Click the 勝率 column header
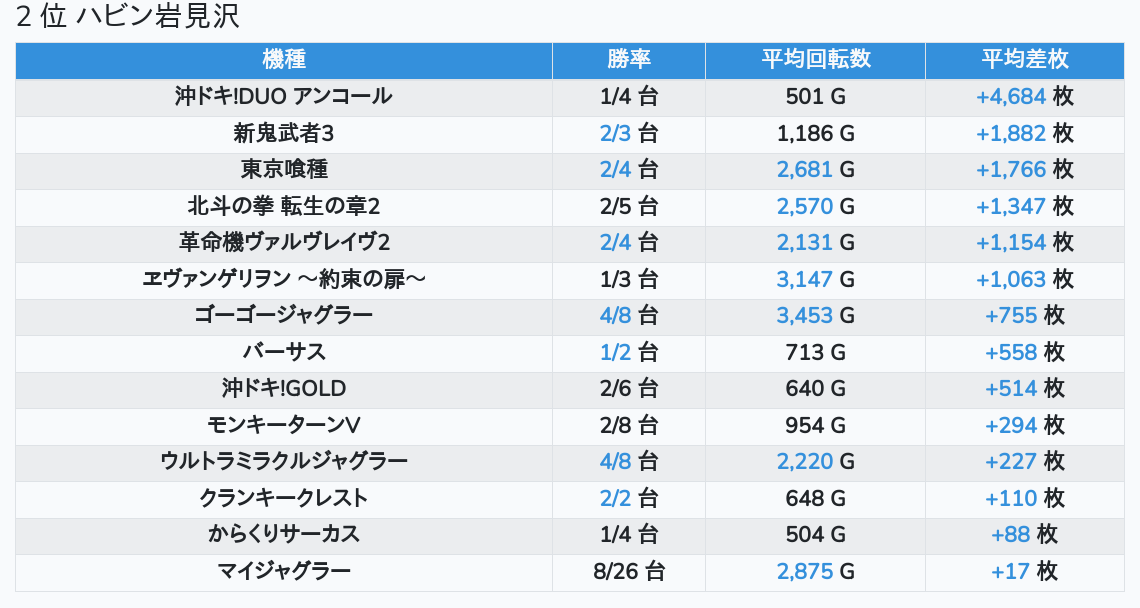Screen dimensions: 1140x608 pos(629,60)
